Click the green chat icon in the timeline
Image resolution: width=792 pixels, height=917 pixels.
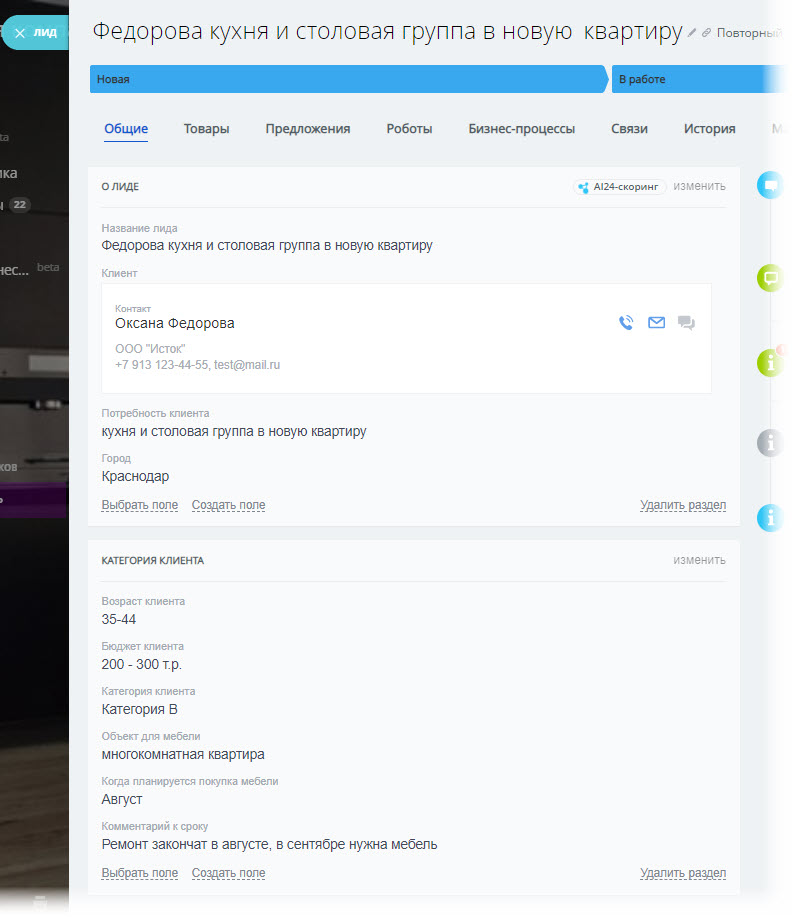tap(770, 278)
